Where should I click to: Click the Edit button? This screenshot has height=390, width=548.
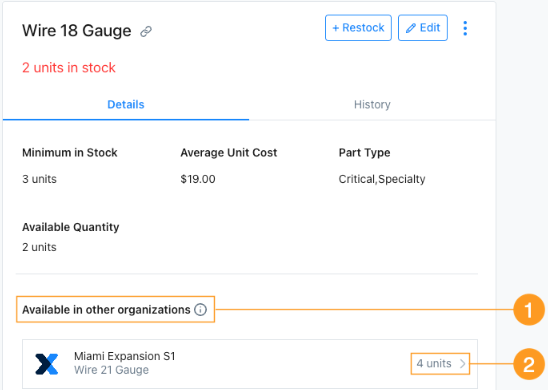[423, 28]
